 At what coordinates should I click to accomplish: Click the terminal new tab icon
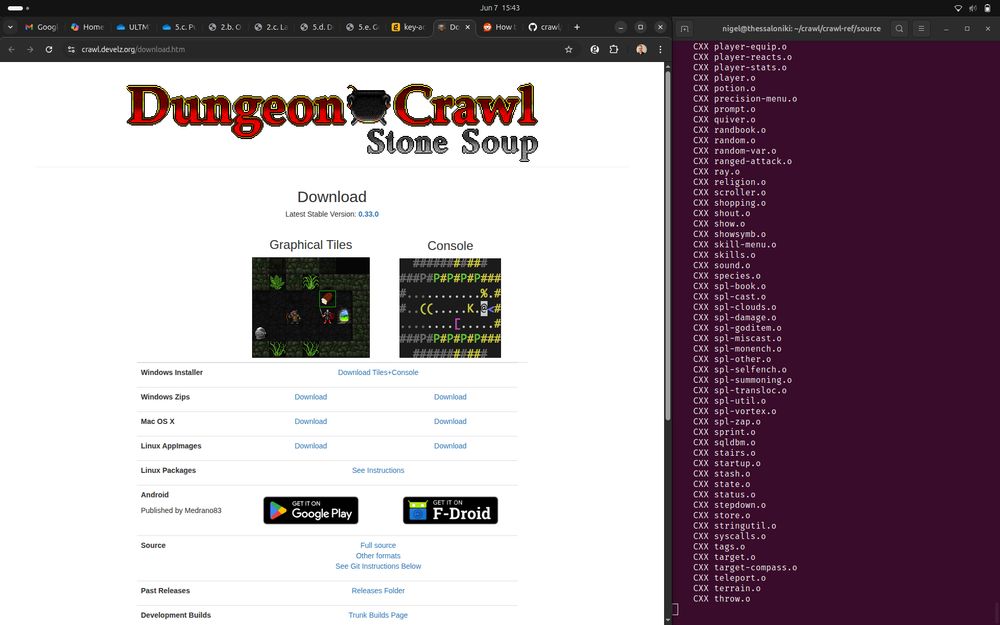click(684, 28)
